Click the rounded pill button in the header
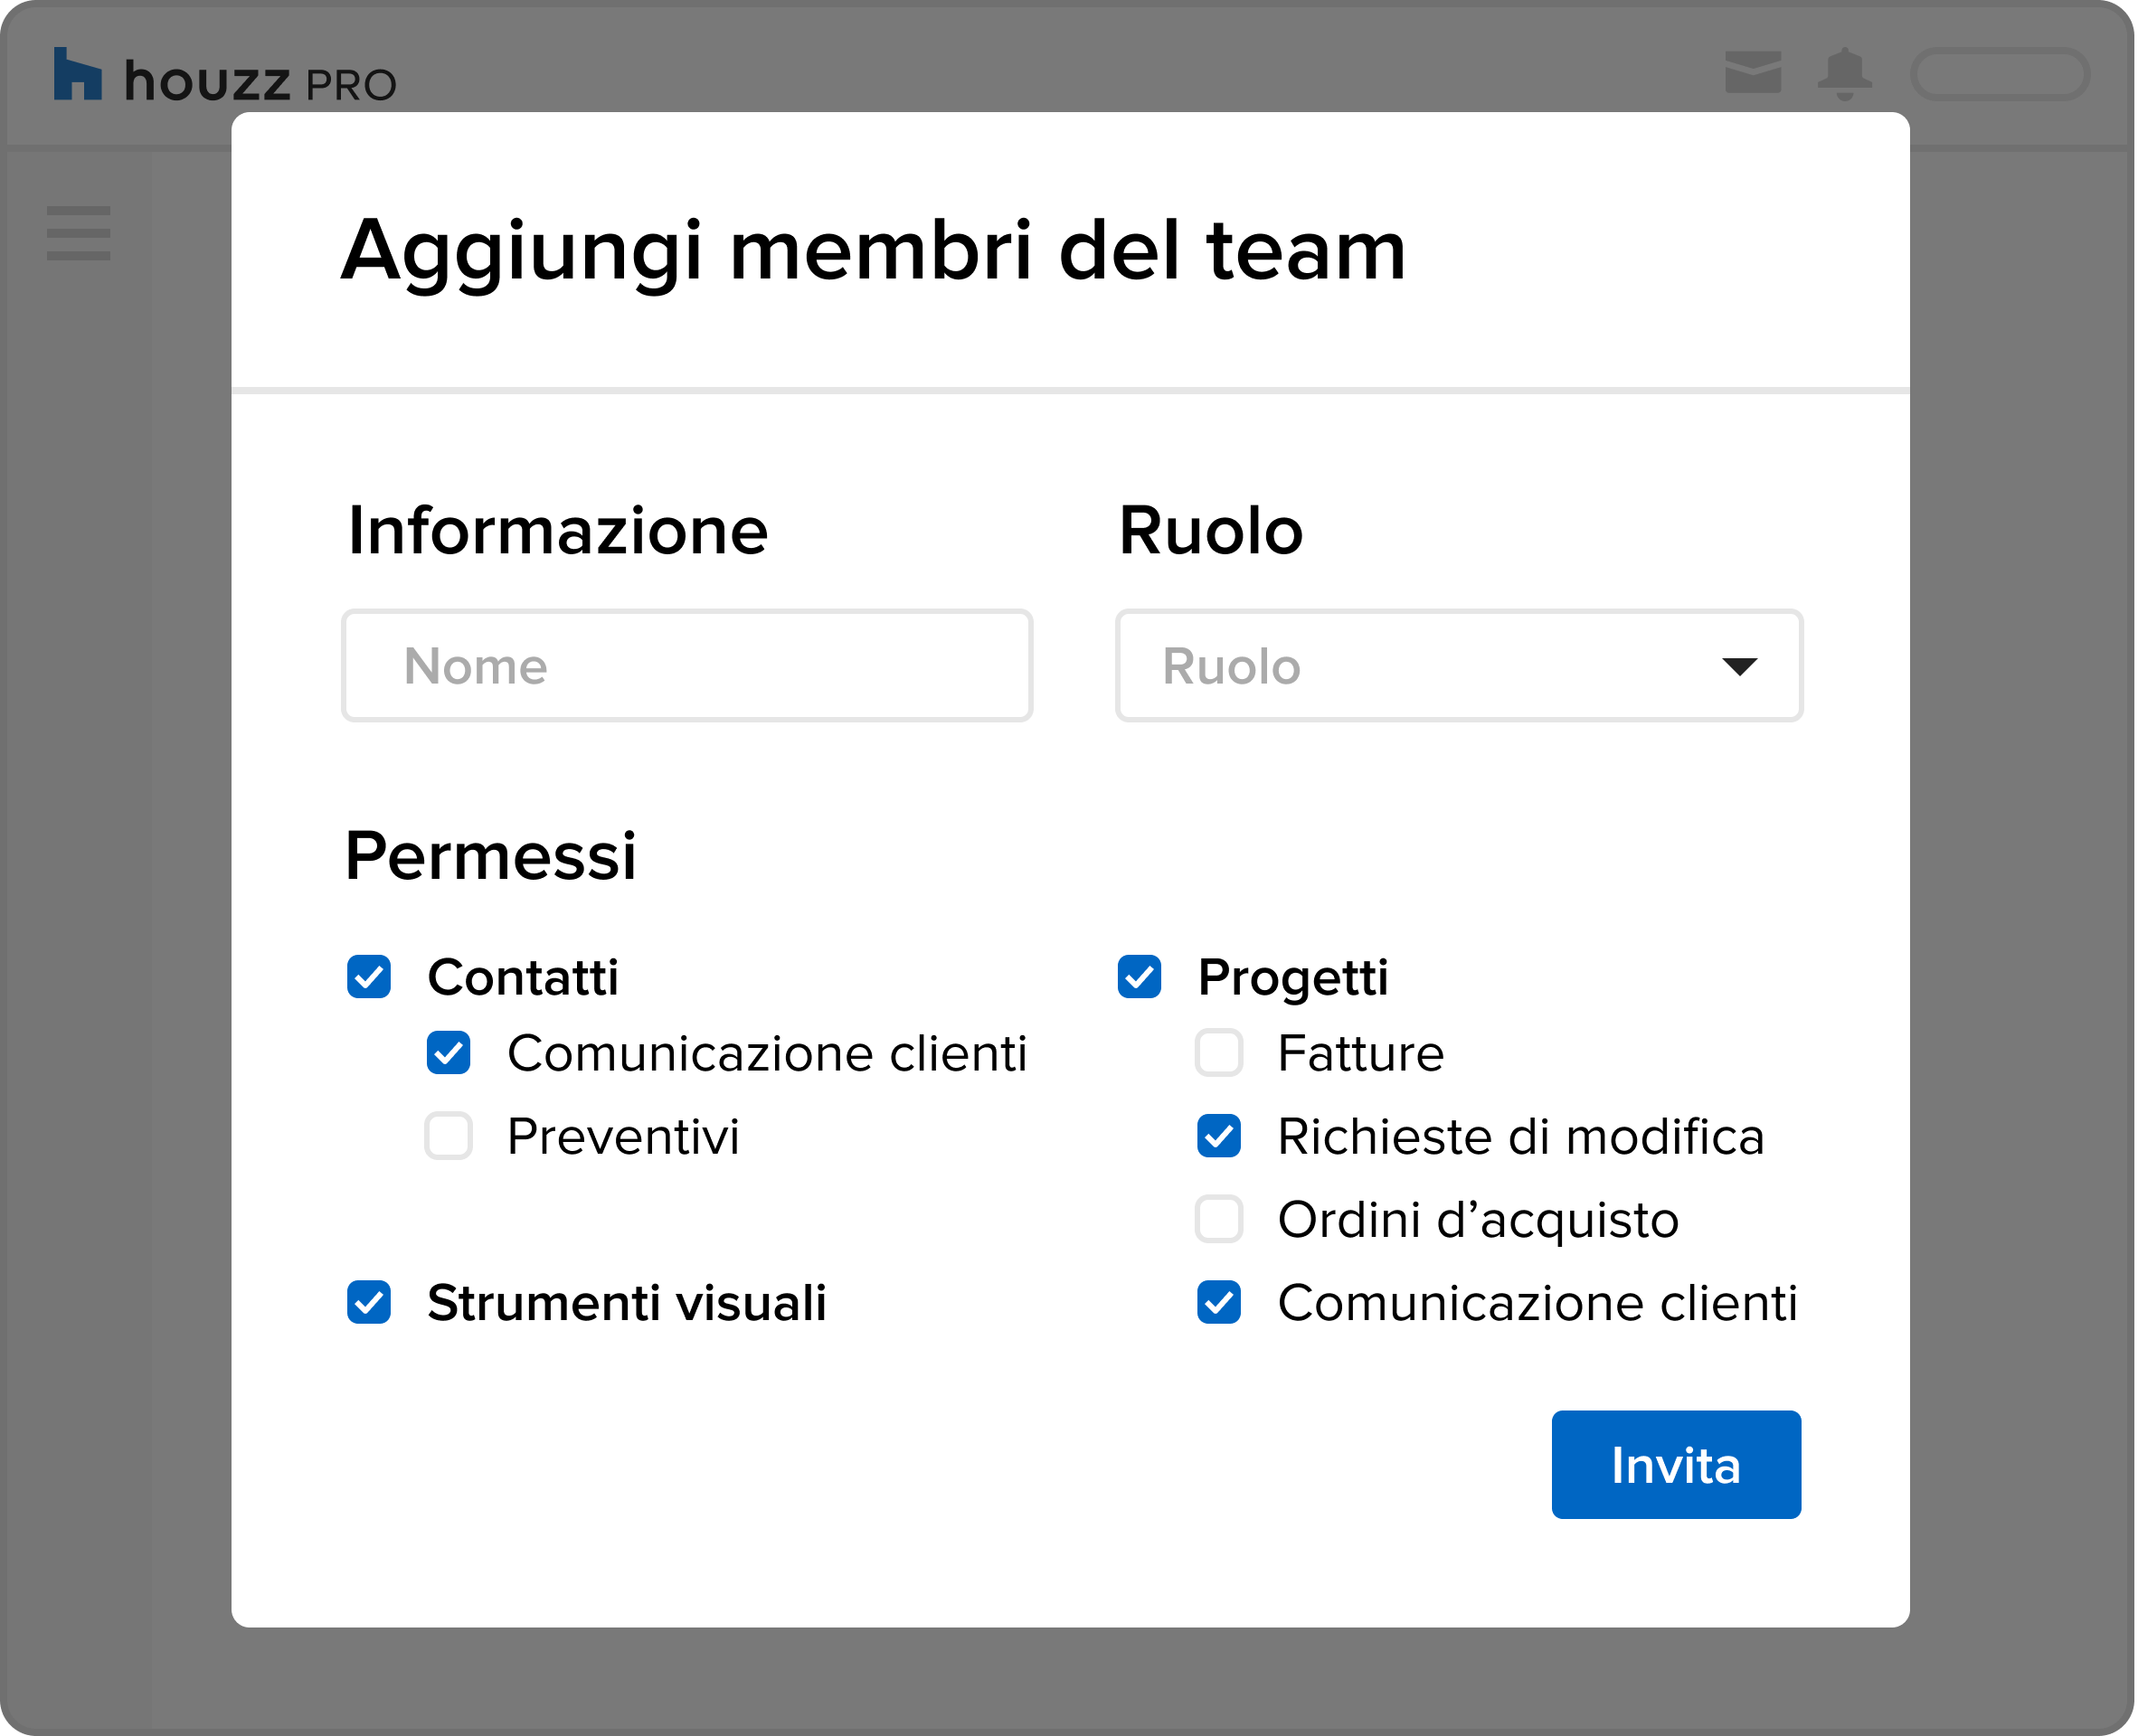This screenshot has height=1736, width=2138. [x=2001, y=75]
